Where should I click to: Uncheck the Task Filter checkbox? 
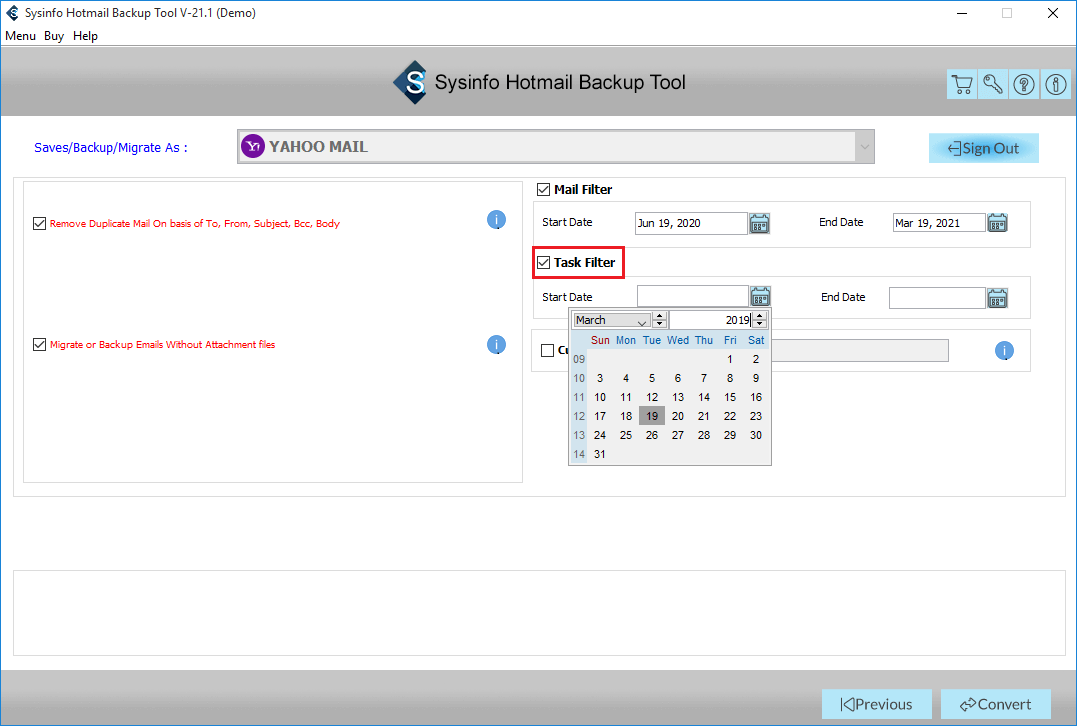point(543,262)
